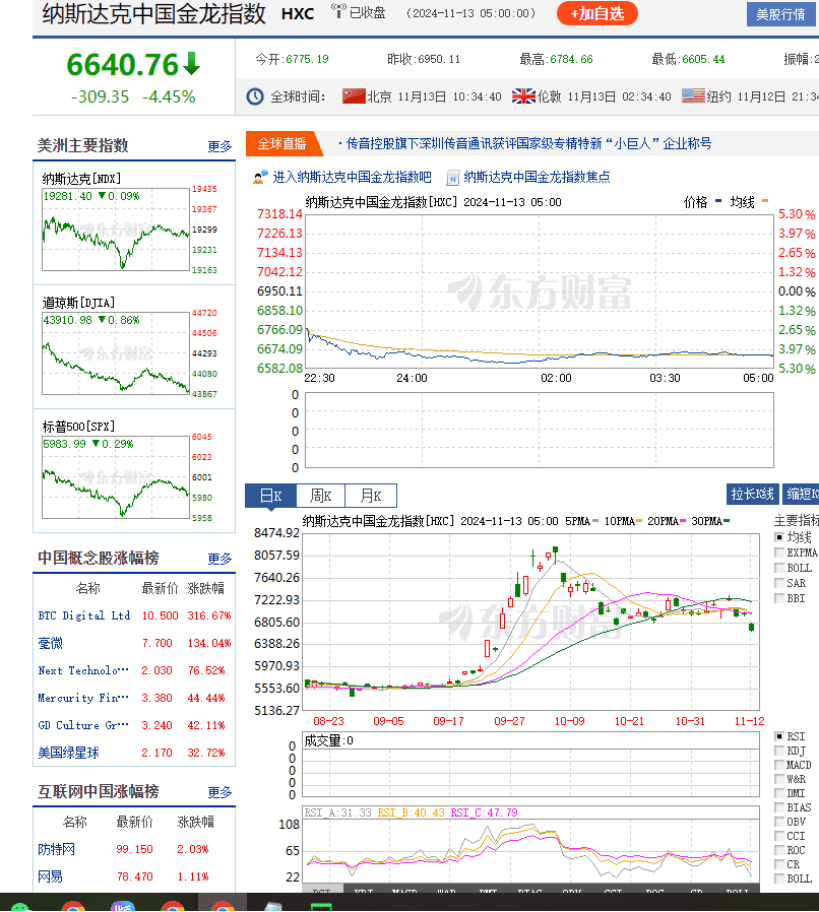
Task: Click the 最高:6784.66 value
Action: (556, 59)
